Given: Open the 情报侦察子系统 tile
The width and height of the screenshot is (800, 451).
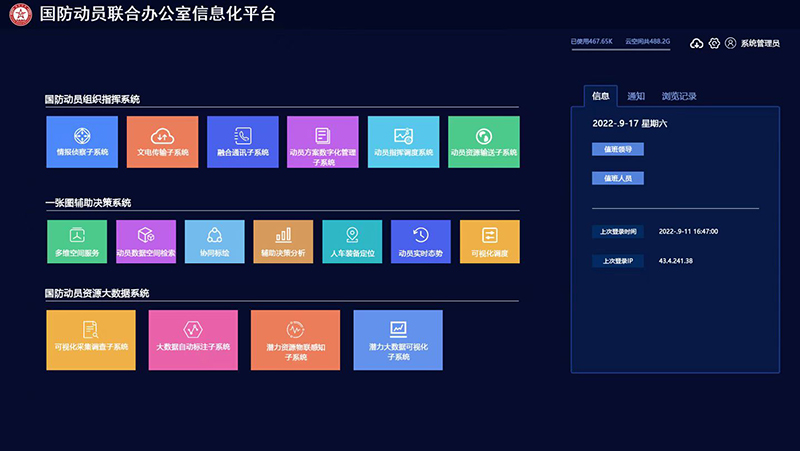Looking at the screenshot, I should (82, 141).
